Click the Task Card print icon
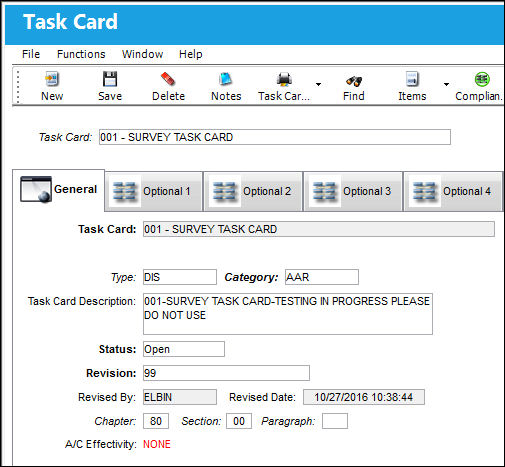This screenshot has width=505, height=467. coord(284,79)
